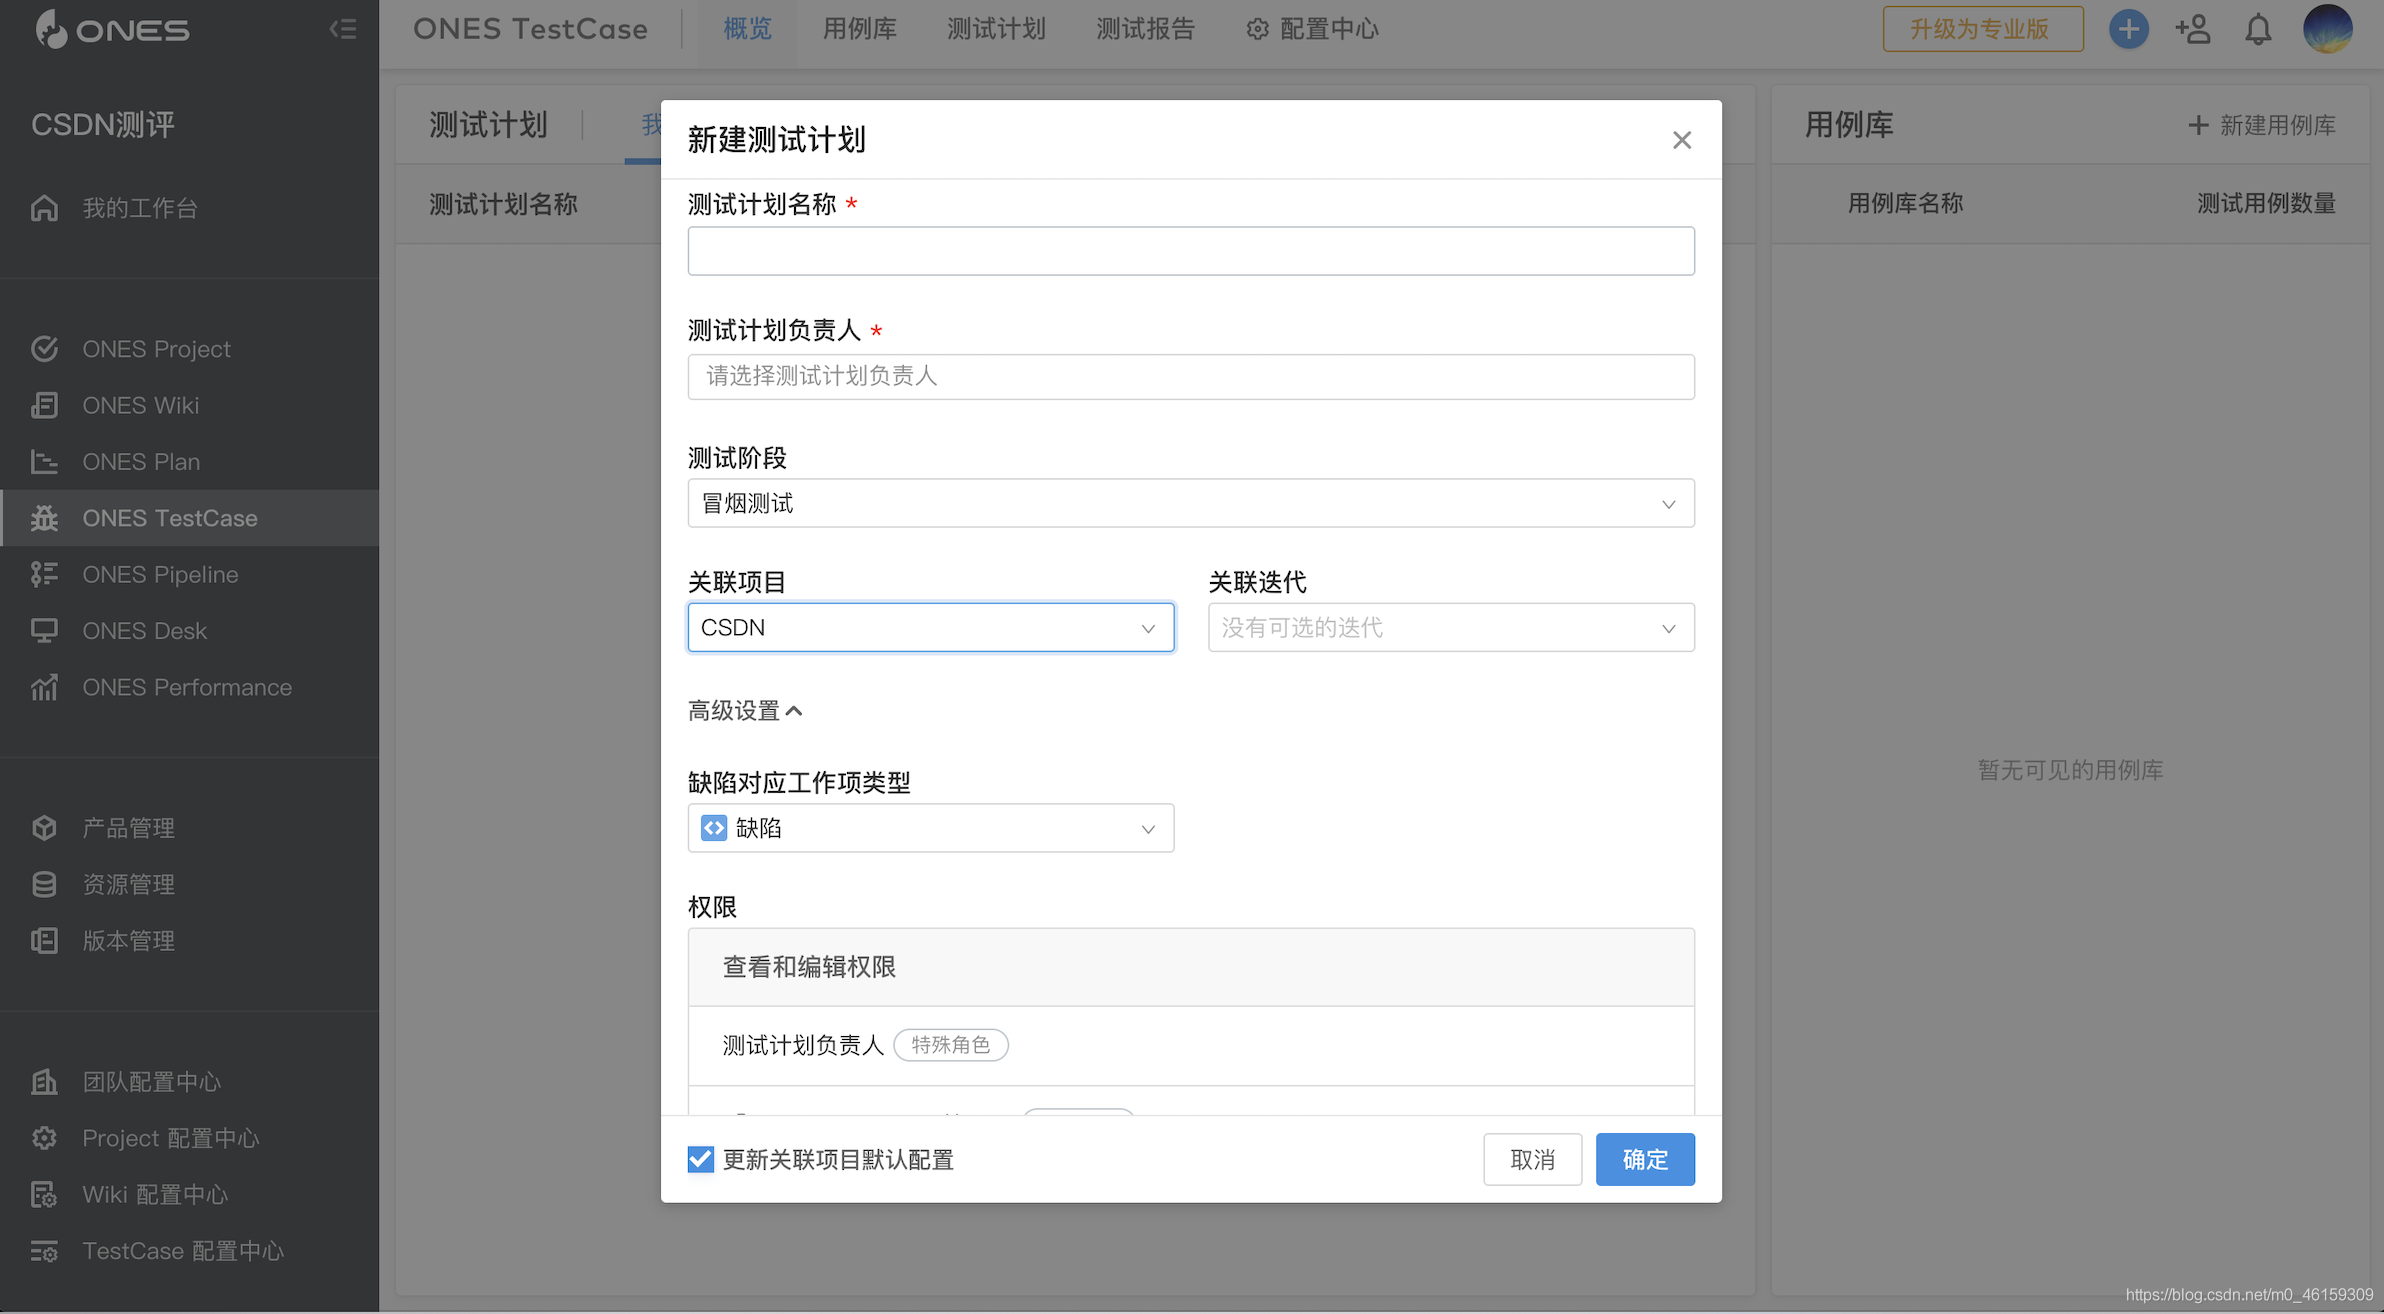Open ONES Wiki in sidebar
The image size is (2384, 1314).
pyautogui.click(x=190, y=405)
